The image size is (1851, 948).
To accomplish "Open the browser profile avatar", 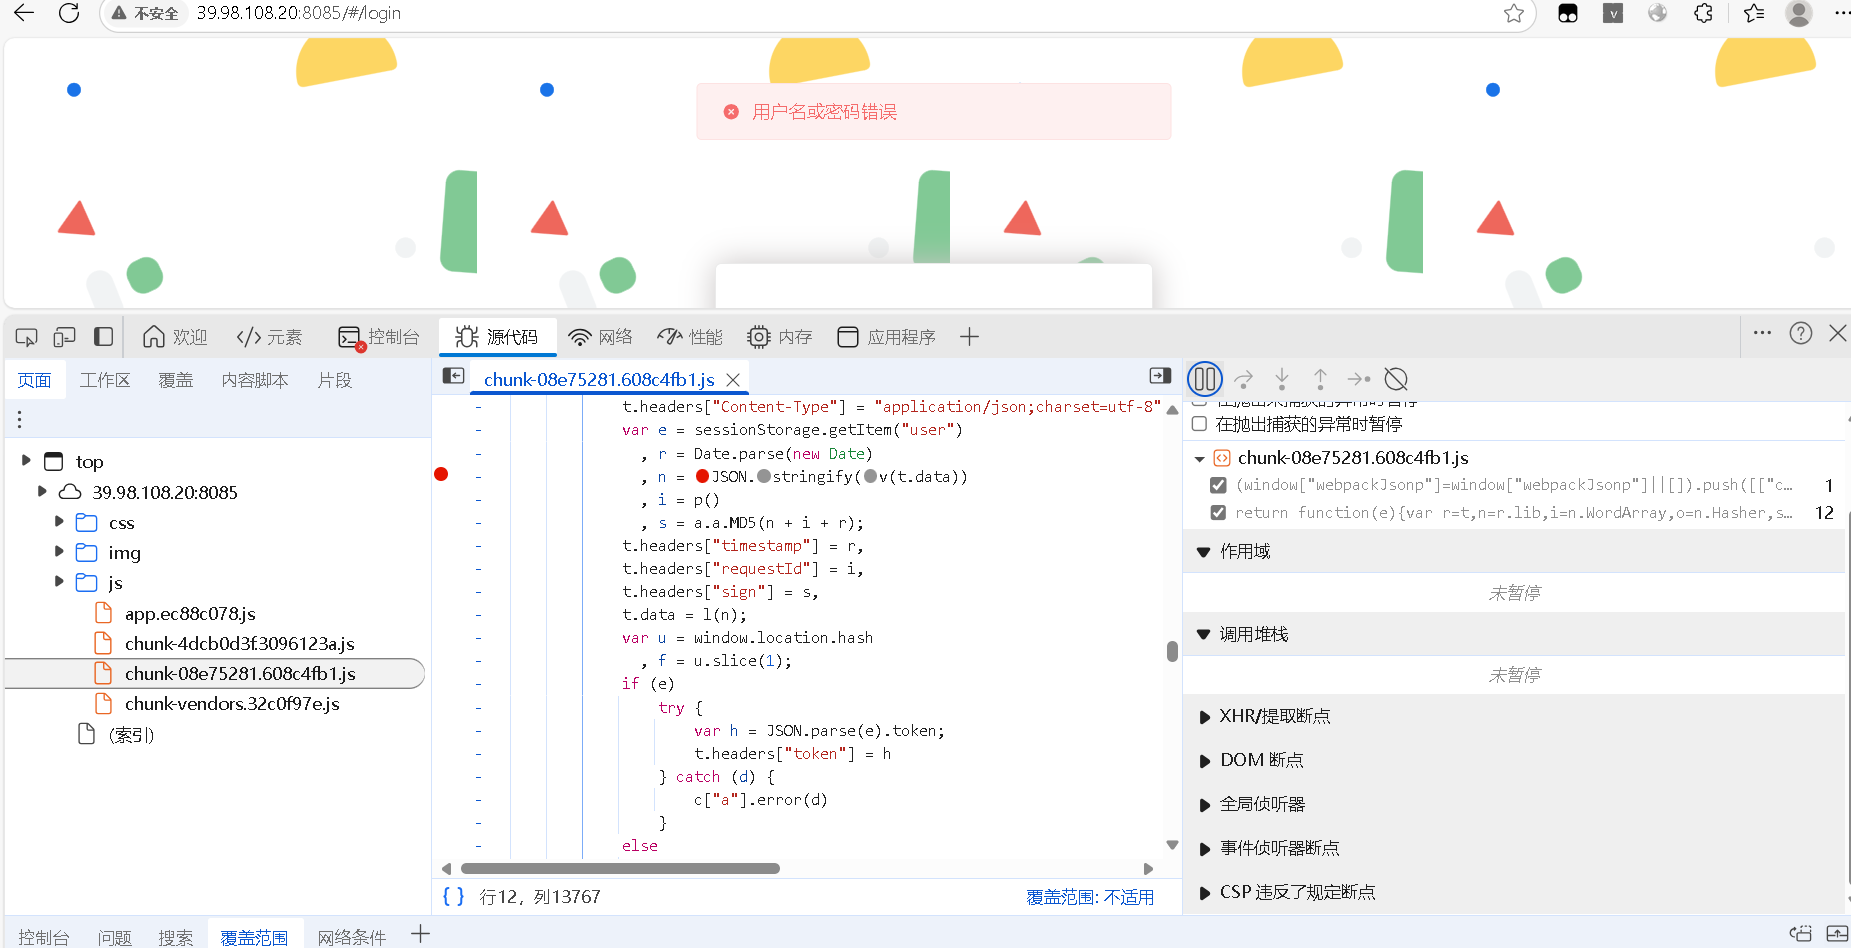I will (x=1799, y=13).
